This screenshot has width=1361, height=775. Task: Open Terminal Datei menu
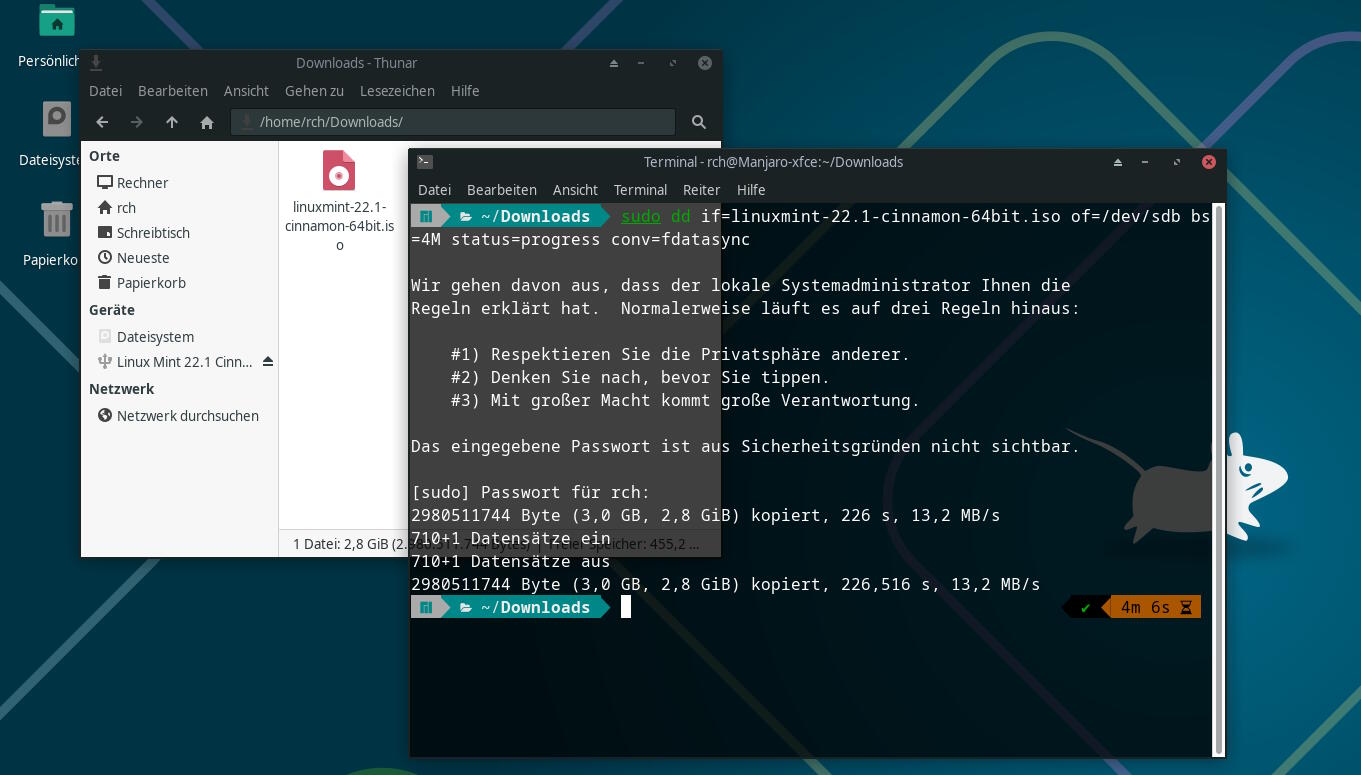point(434,189)
